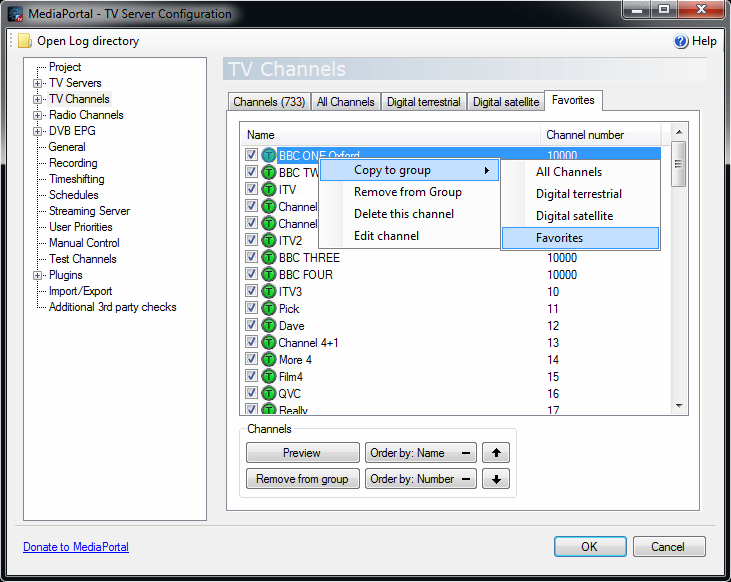Viewport: 731px width, 582px height.
Task: Click the Cancel button
Action: coord(669,547)
